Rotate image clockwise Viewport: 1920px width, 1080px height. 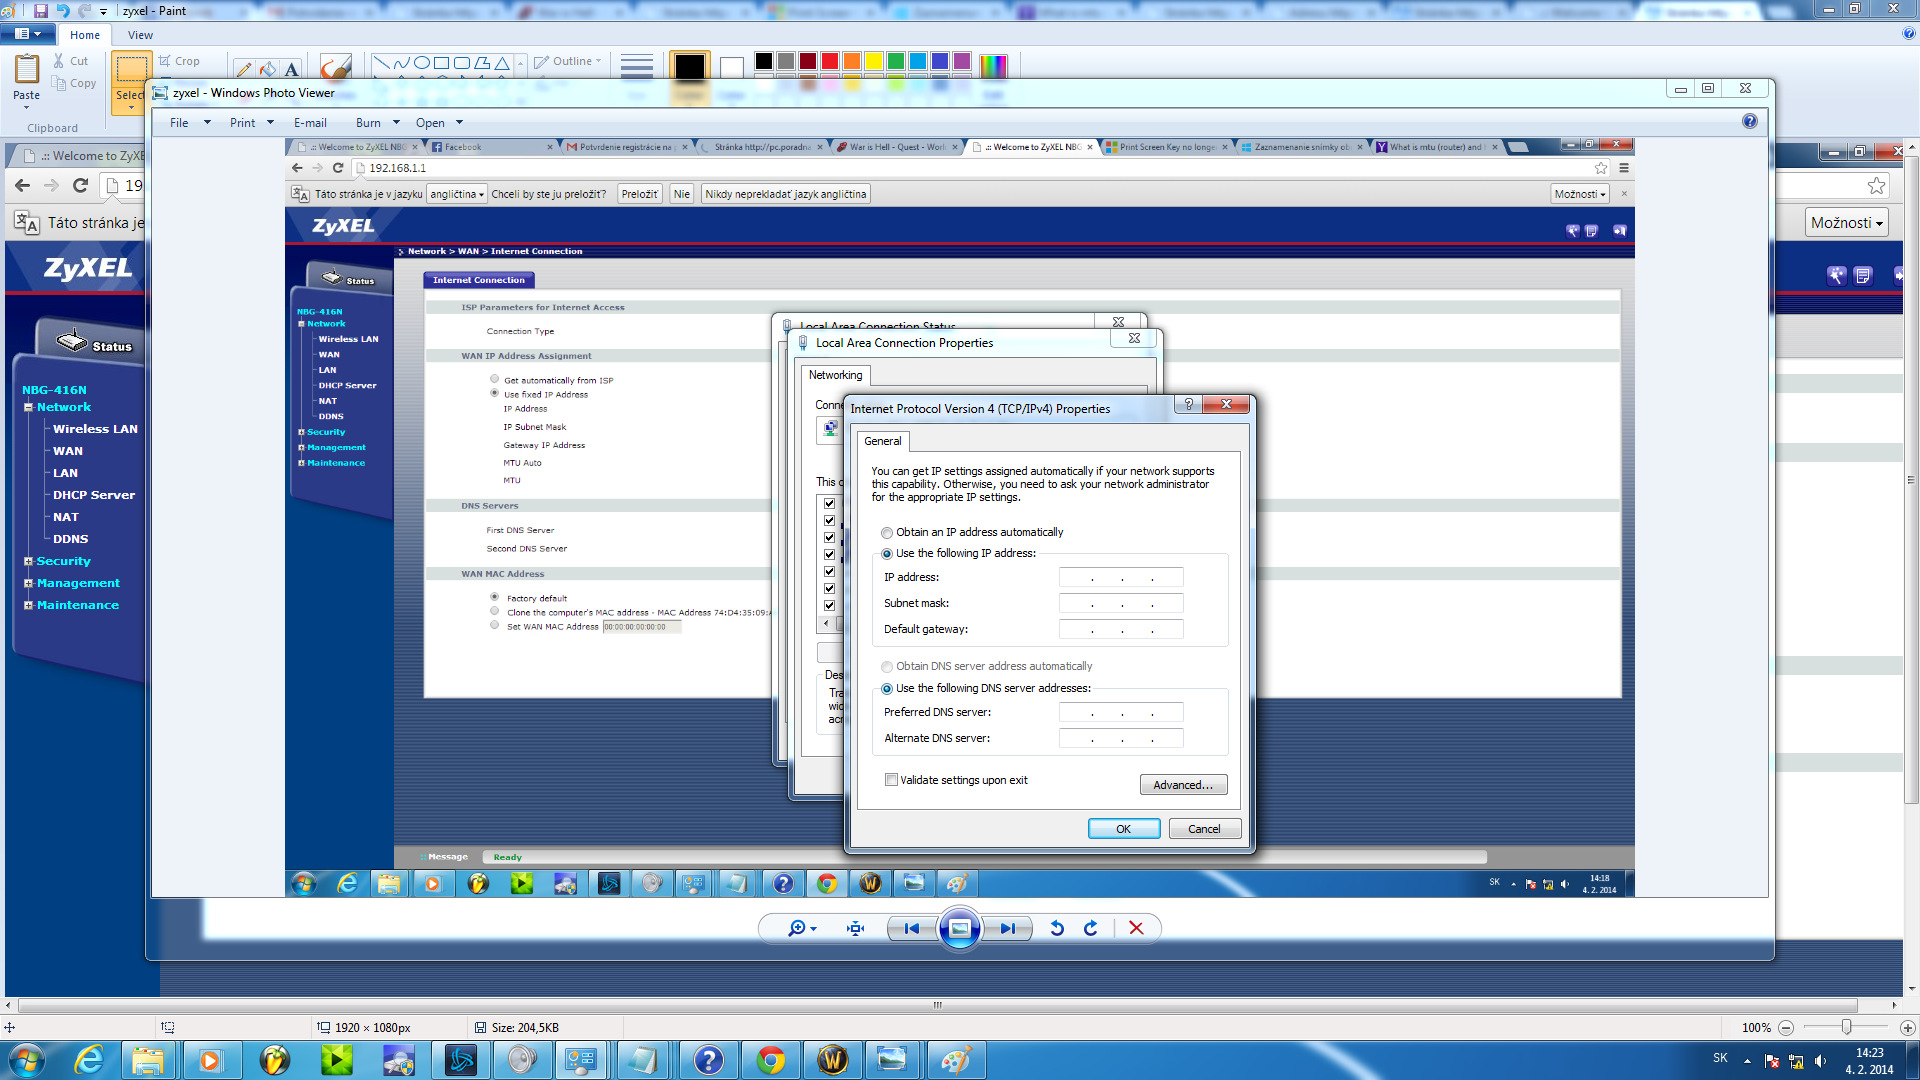coord(1091,928)
